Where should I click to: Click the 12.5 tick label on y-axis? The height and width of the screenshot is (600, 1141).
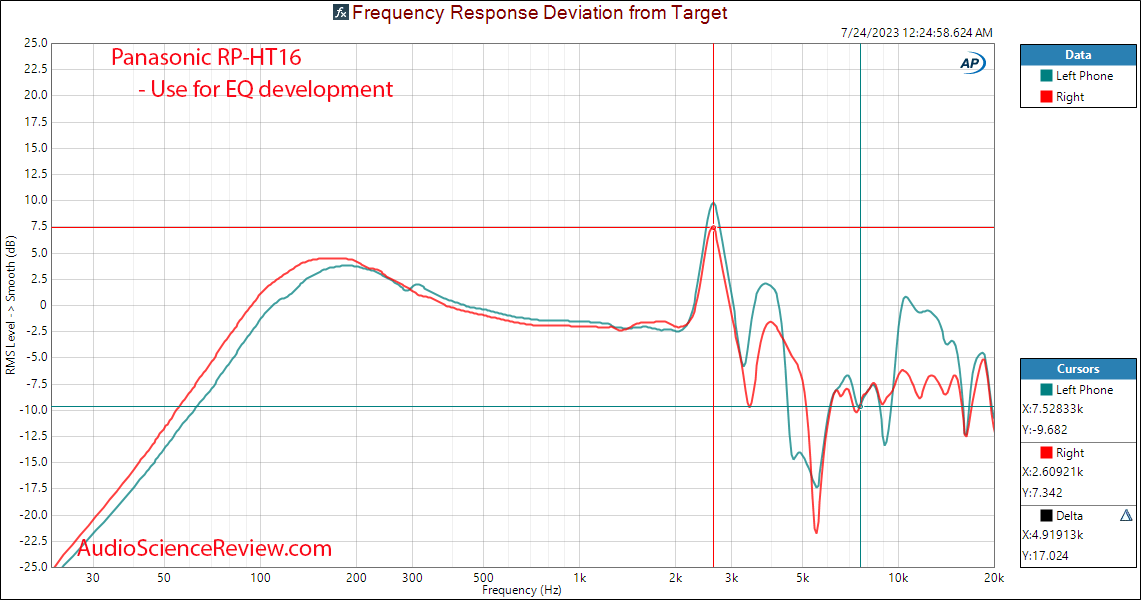(35, 174)
